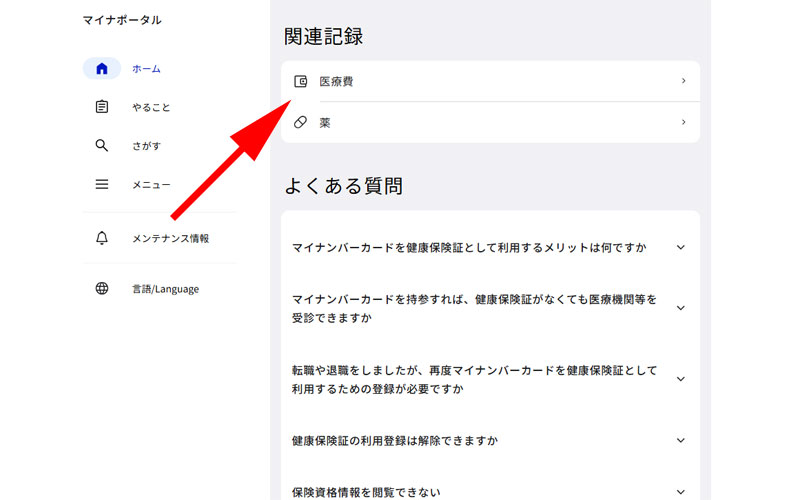Screen dimensions: 800x500
Task: Expand chevron for 医療機関等を受診できますか question
Action: [x=681, y=308]
